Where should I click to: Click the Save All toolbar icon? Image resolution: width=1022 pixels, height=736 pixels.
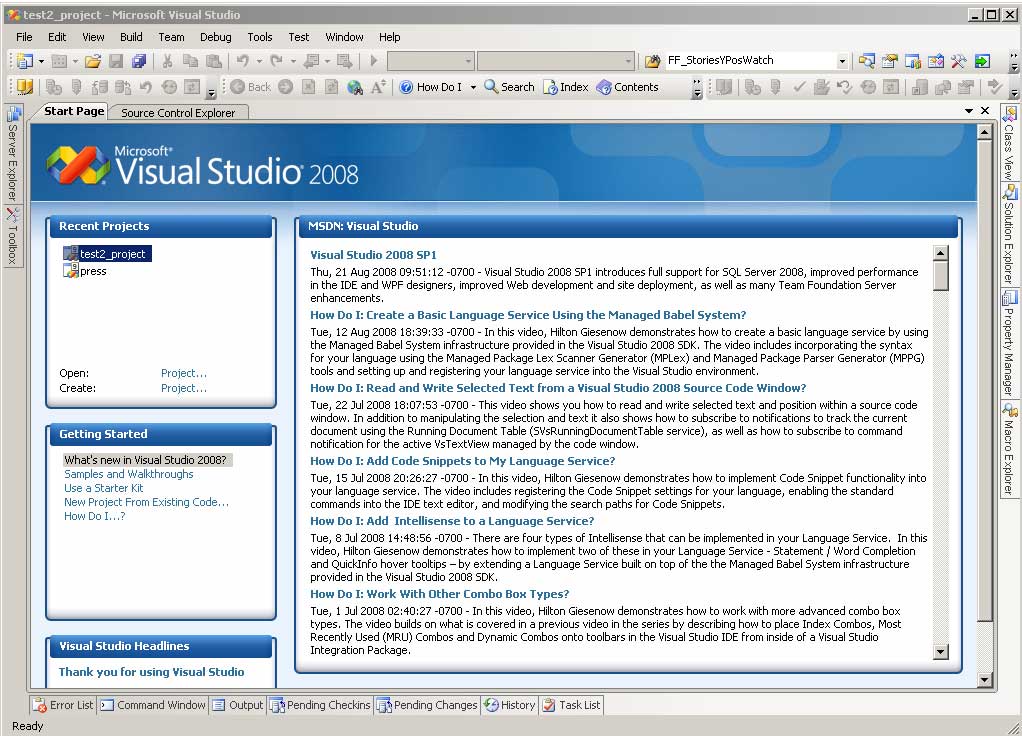(x=139, y=61)
